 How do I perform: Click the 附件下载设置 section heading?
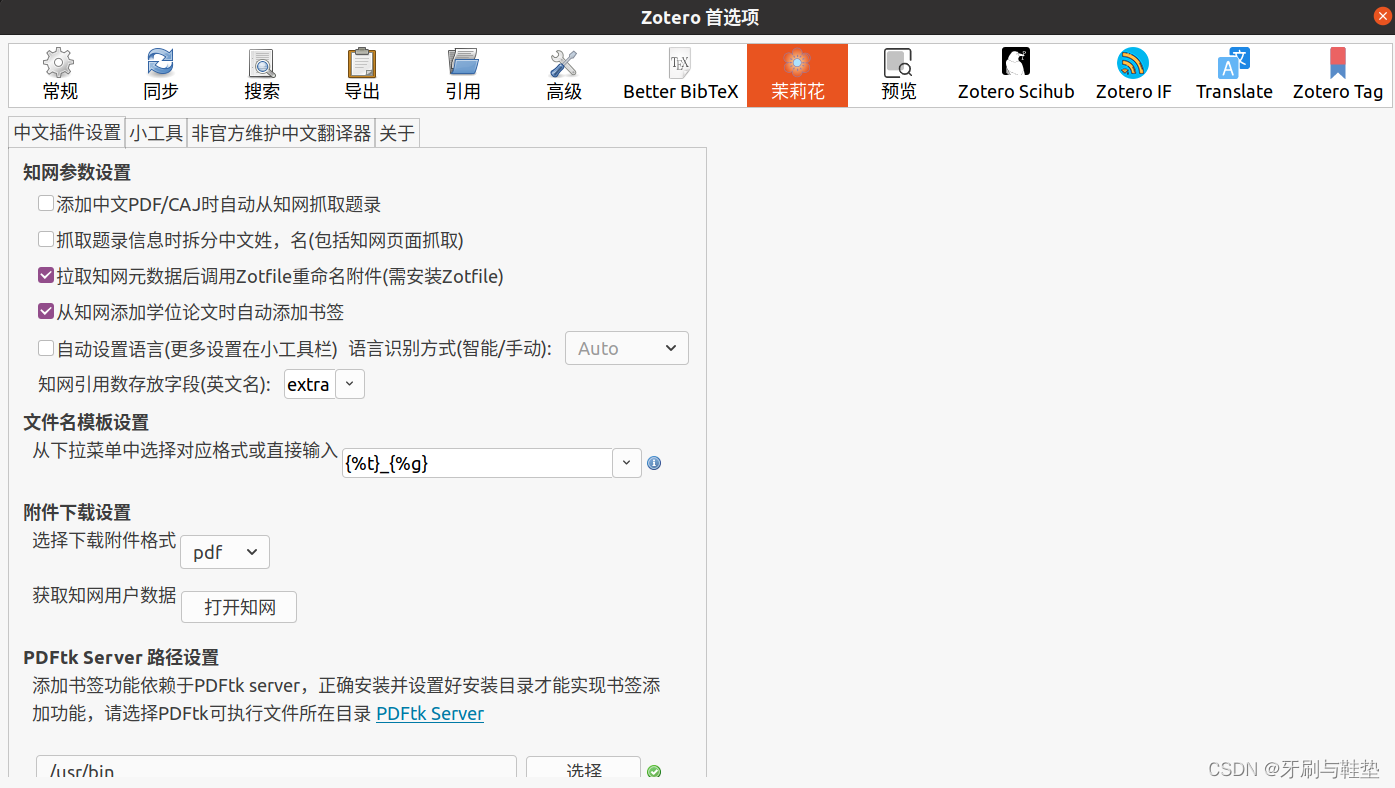tap(77, 512)
